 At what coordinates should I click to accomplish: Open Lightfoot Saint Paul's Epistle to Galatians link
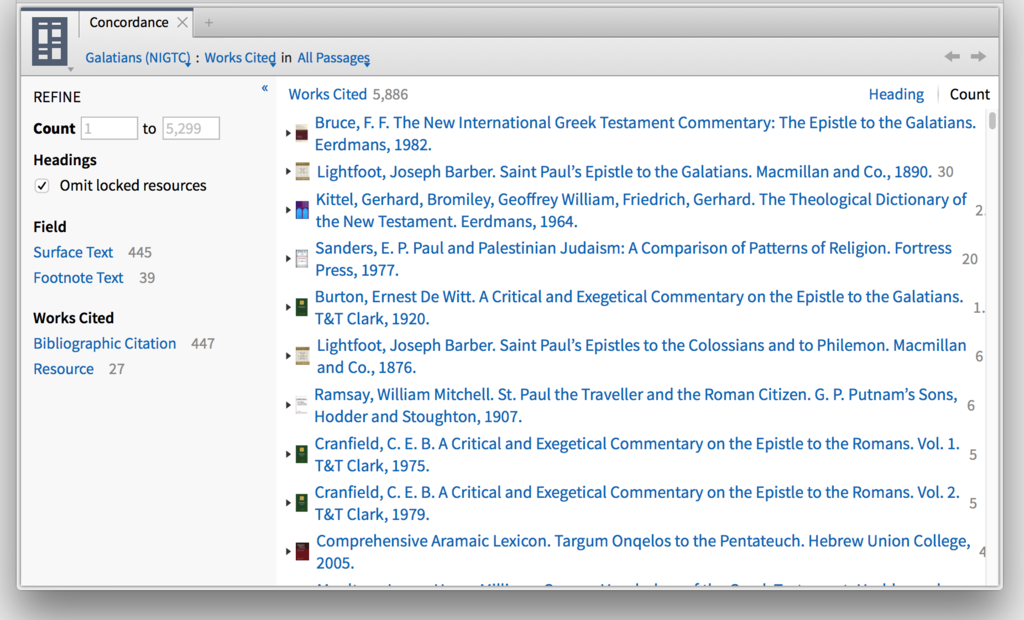point(624,172)
